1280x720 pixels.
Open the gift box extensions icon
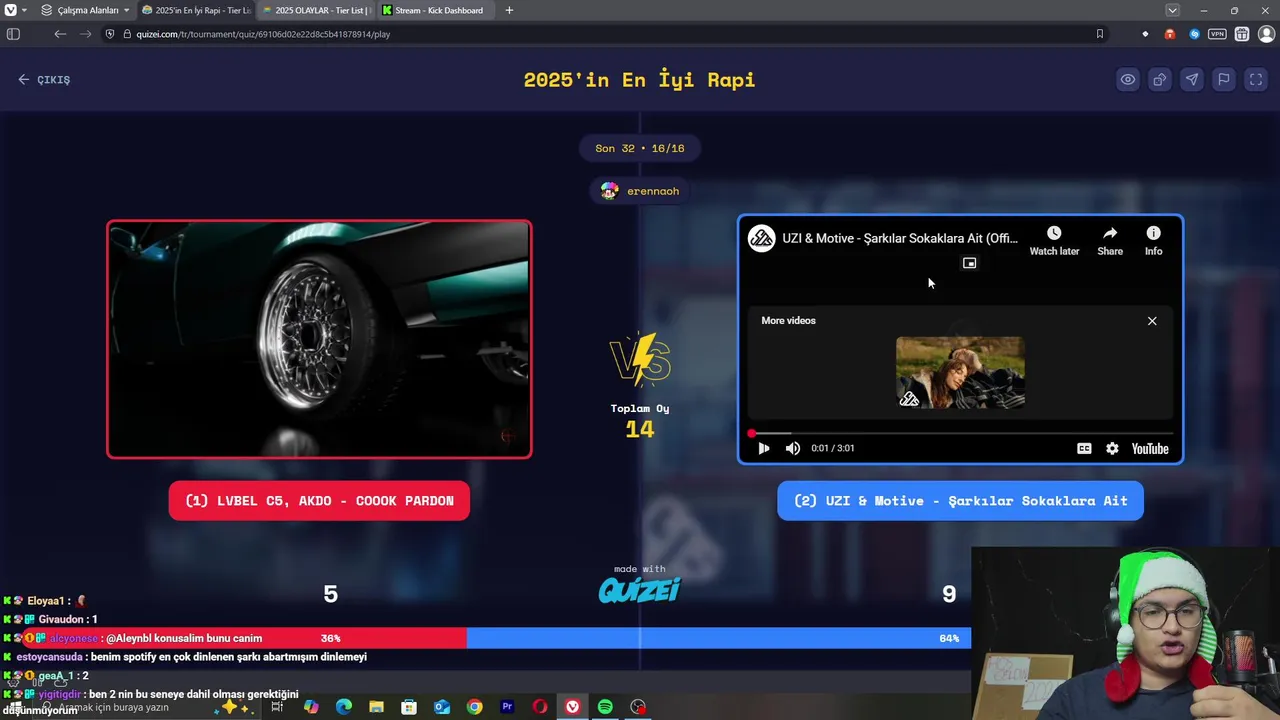[x=1242, y=34]
